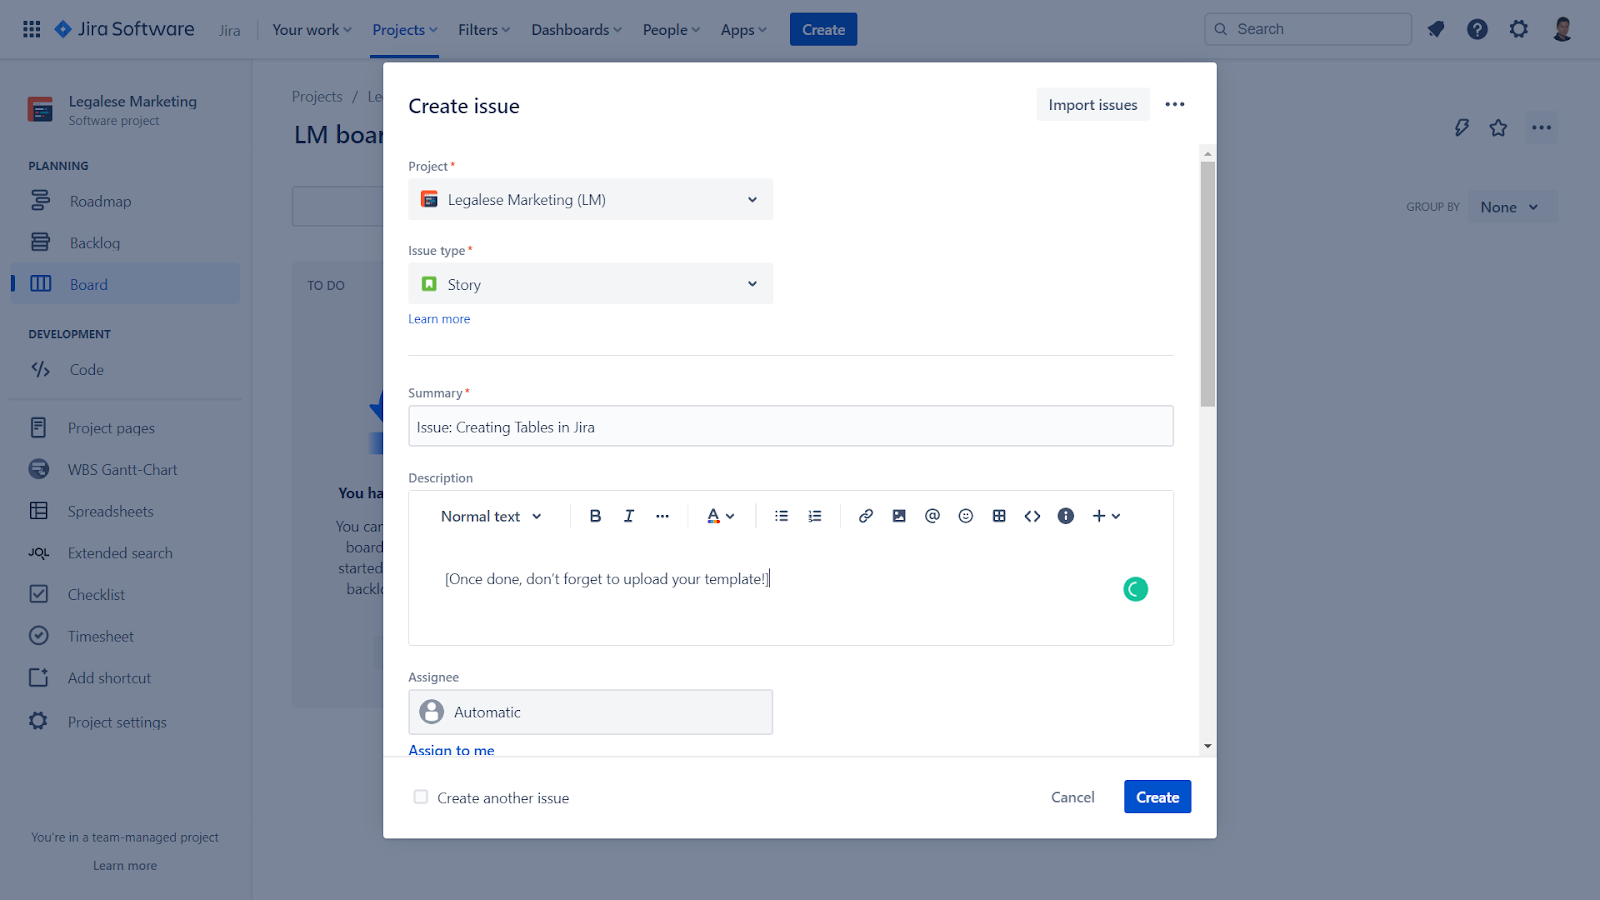1600x900 pixels.
Task: Insert a table in the description
Action: point(999,516)
